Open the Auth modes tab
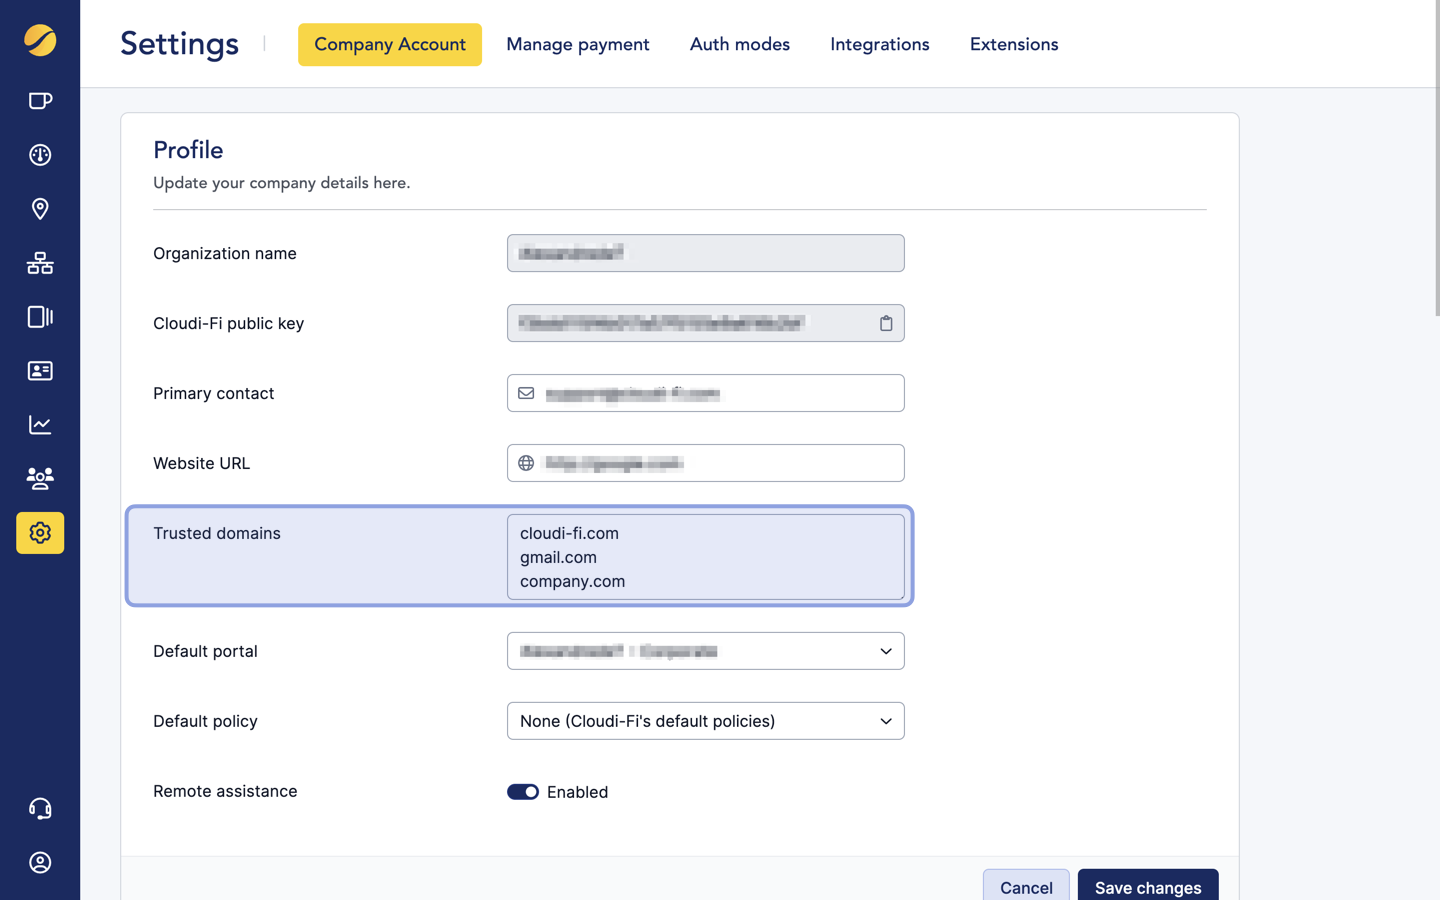This screenshot has width=1440, height=900. (x=739, y=44)
